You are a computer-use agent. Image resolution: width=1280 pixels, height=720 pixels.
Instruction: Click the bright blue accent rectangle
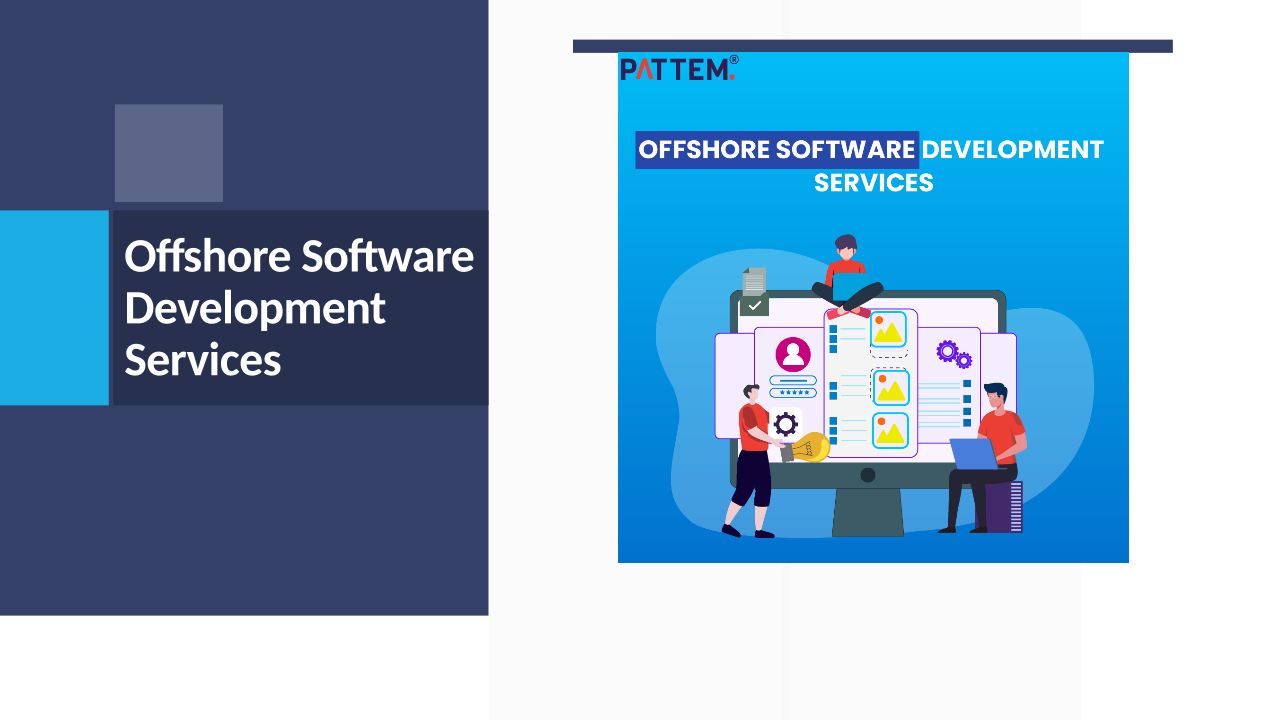(54, 307)
